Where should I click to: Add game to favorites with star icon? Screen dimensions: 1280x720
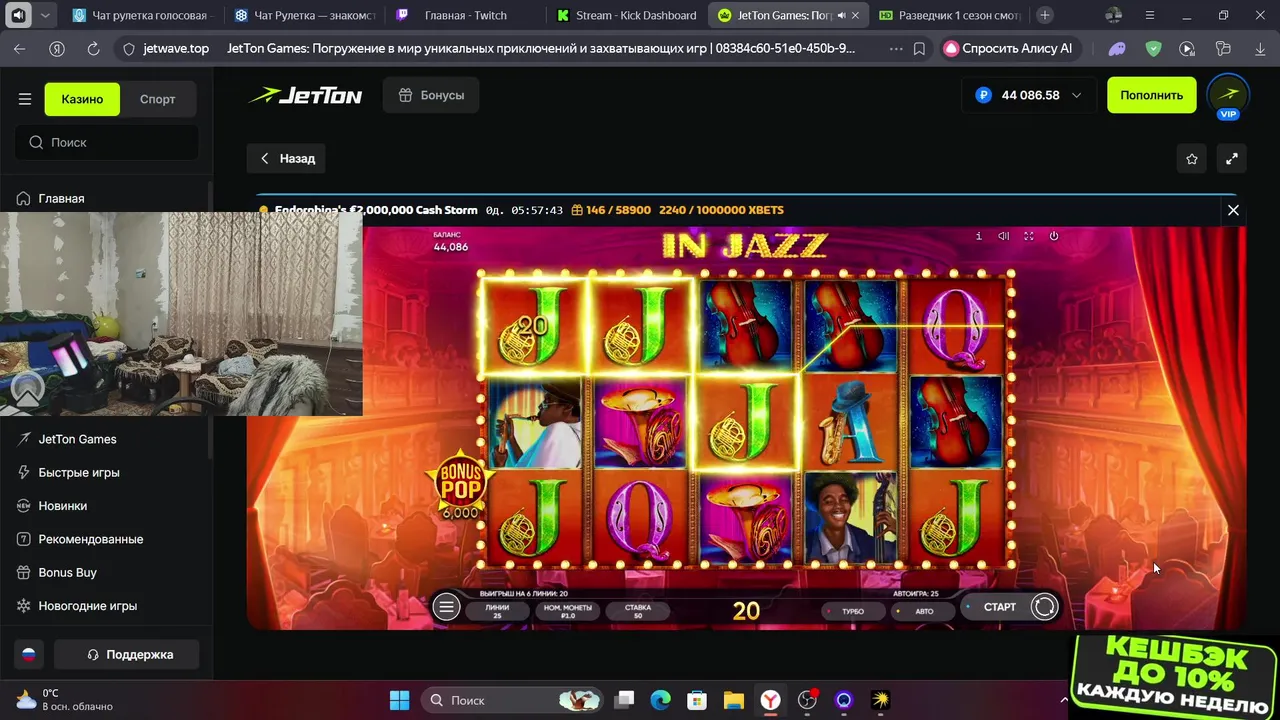tap(1192, 159)
